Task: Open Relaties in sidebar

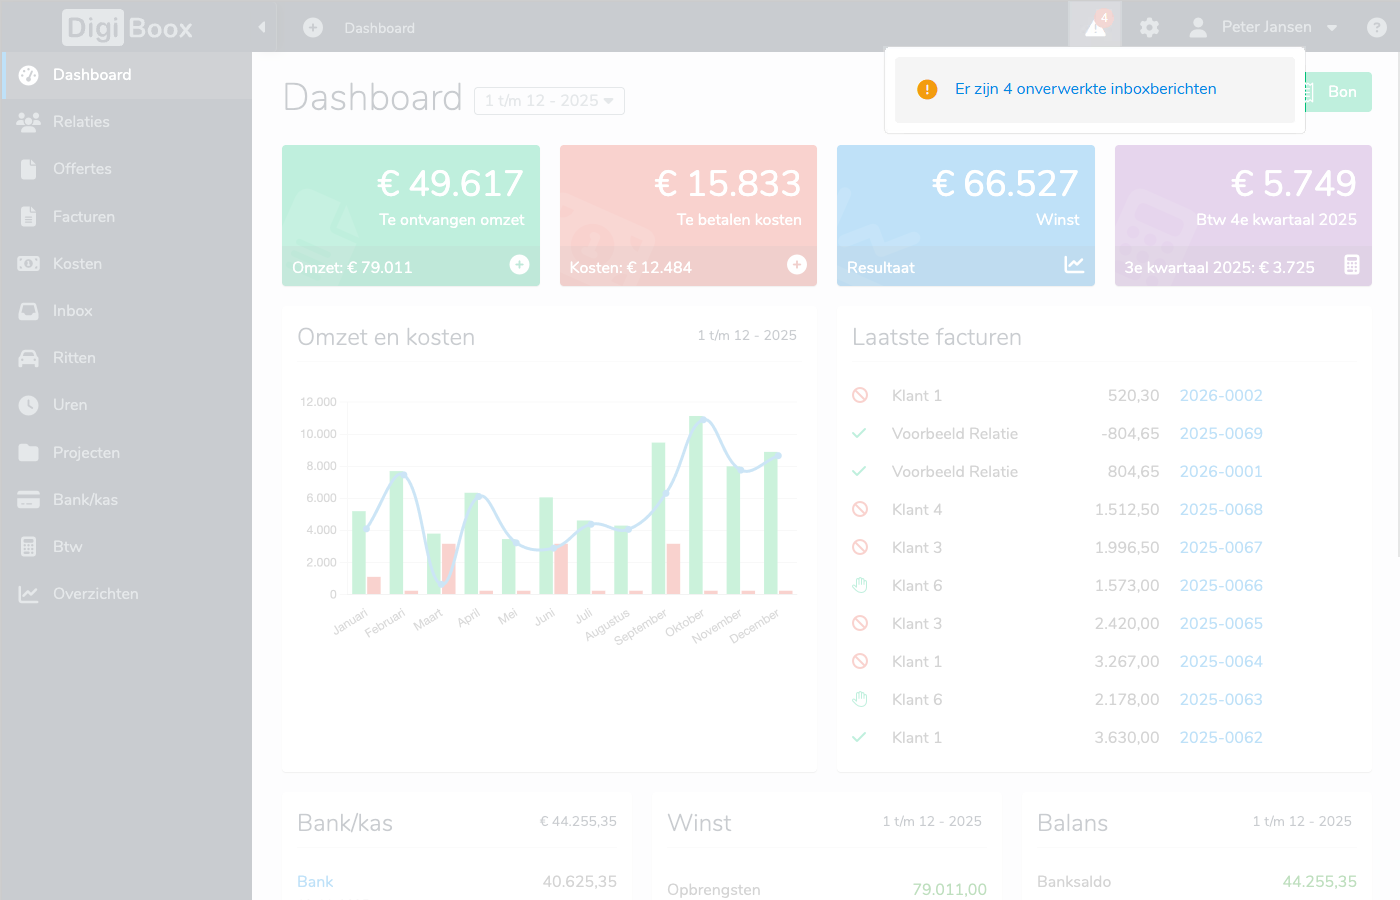Action: point(81,122)
